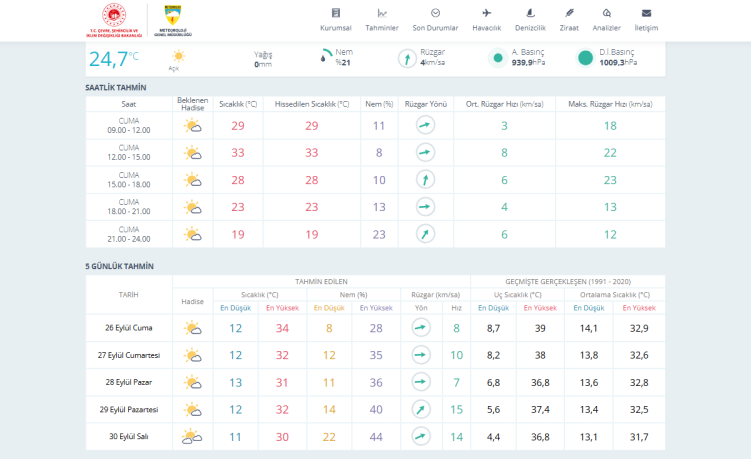The width and height of the screenshot is (751, 459).
Task: Click the CUMA 12.00 - 15.00 time cell
Action: (x=129, y=153)
